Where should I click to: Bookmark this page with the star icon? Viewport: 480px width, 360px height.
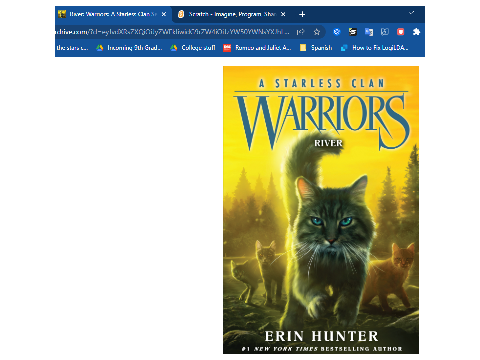coord(317,32)
